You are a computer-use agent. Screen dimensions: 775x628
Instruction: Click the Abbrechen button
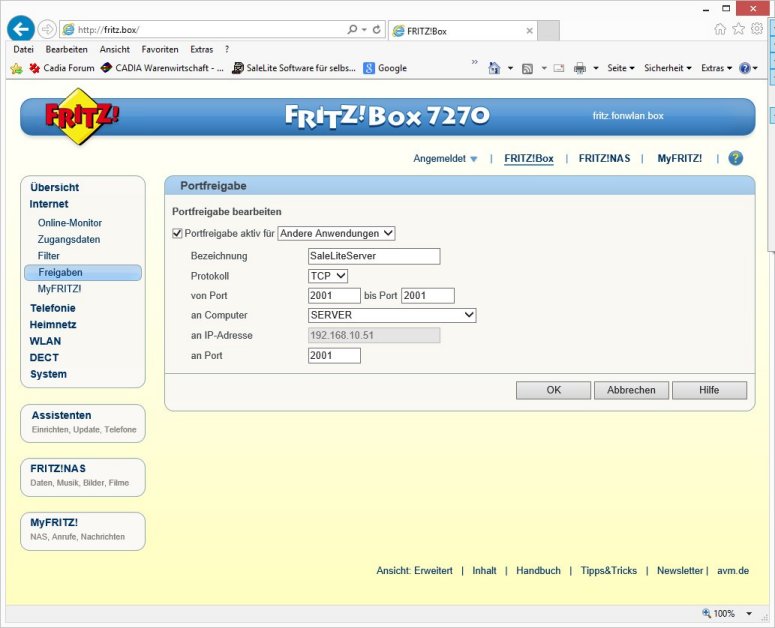[x=631, y=390]
